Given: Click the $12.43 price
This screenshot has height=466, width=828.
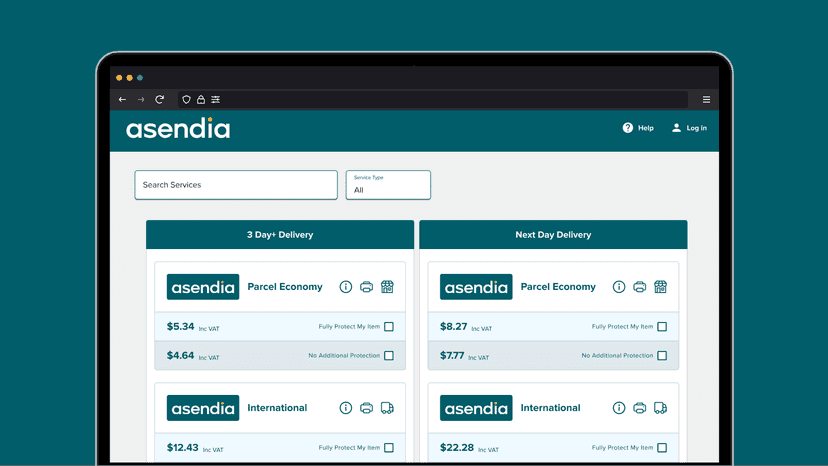Looking at the screenshot, I should (183, 448).
